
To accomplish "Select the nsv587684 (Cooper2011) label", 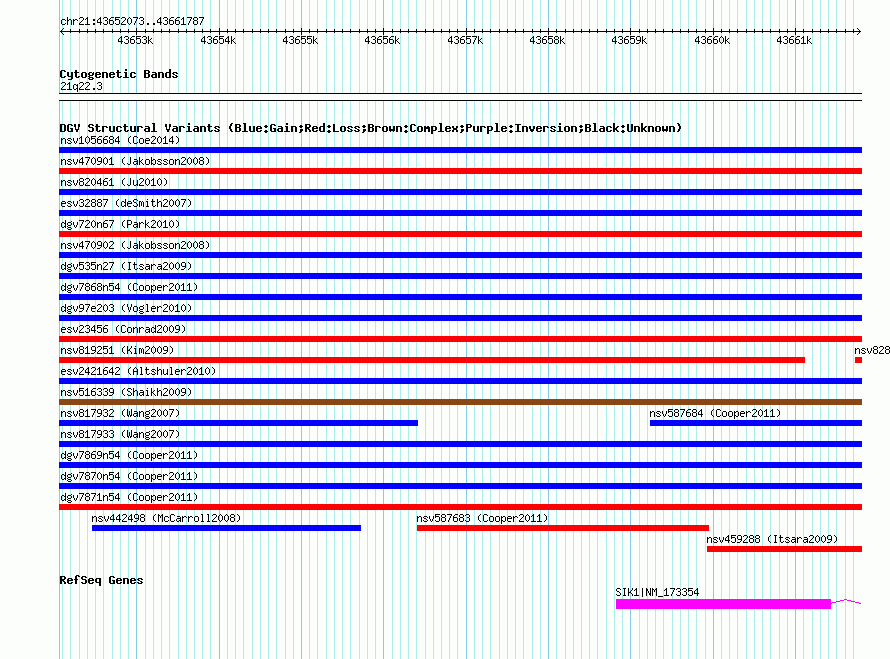I will click(715, 413).
